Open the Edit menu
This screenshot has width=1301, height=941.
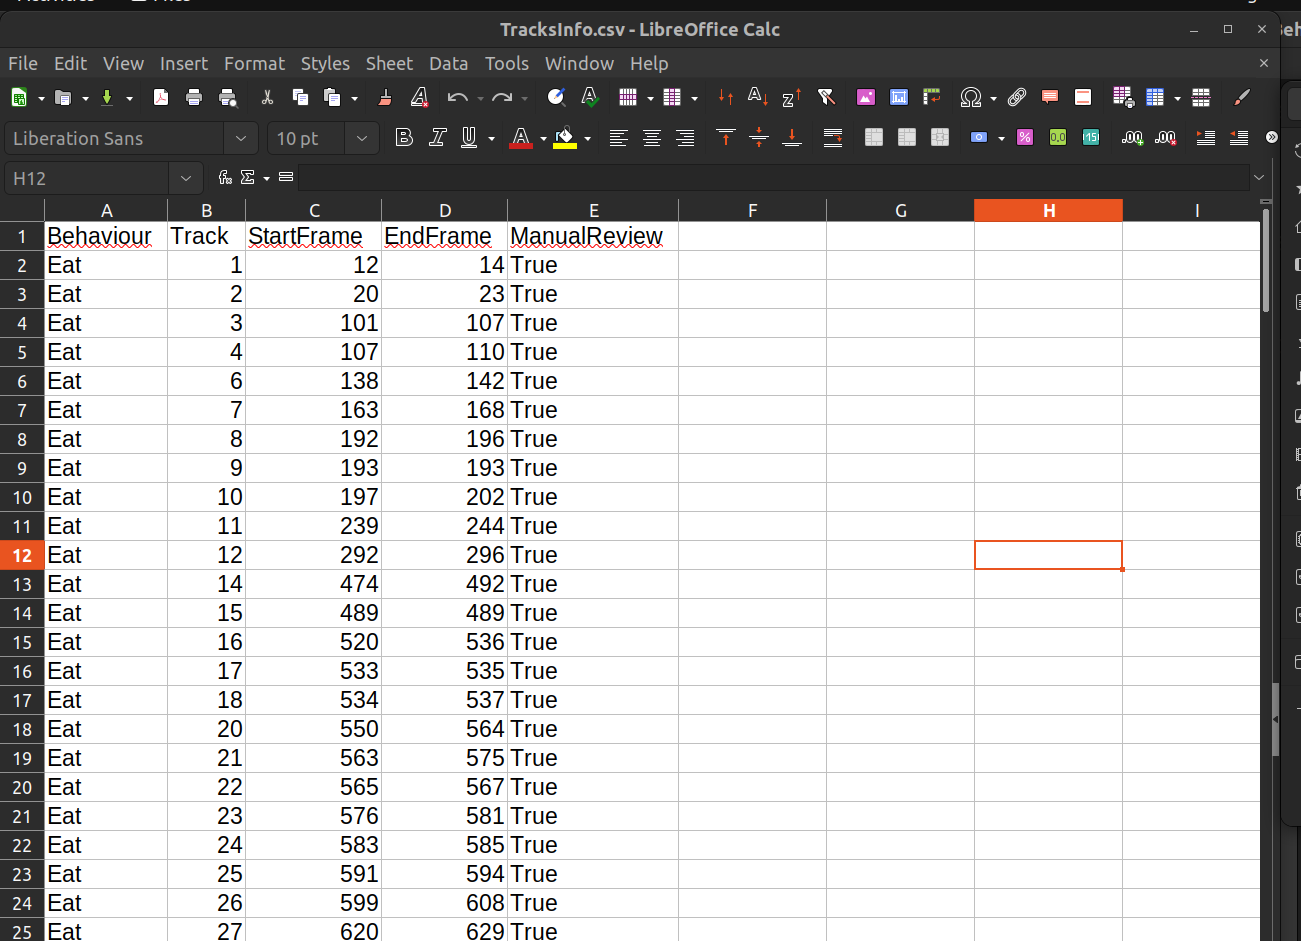point(70,63)
